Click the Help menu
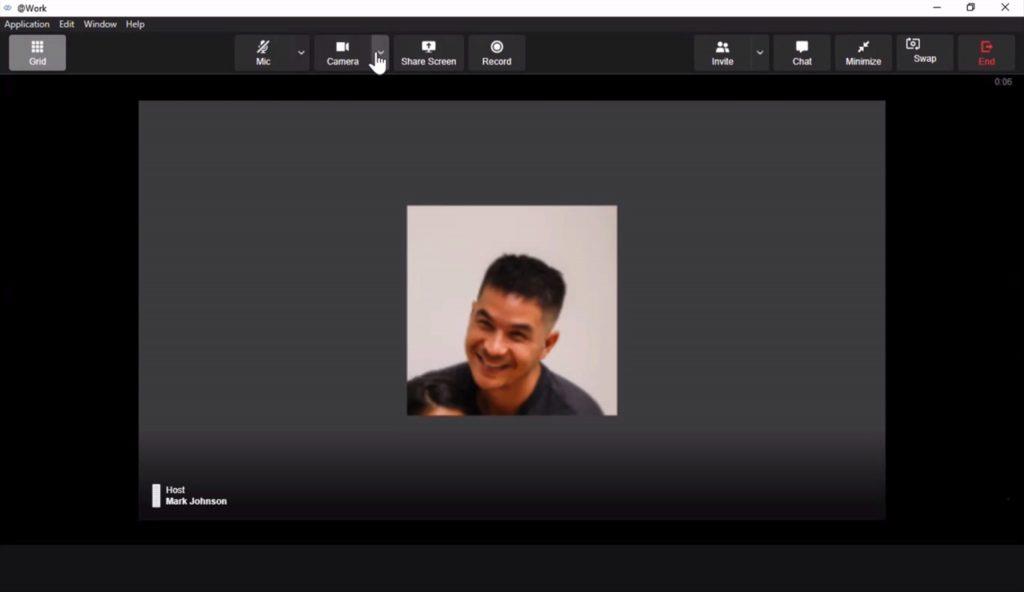 point(135,24)
